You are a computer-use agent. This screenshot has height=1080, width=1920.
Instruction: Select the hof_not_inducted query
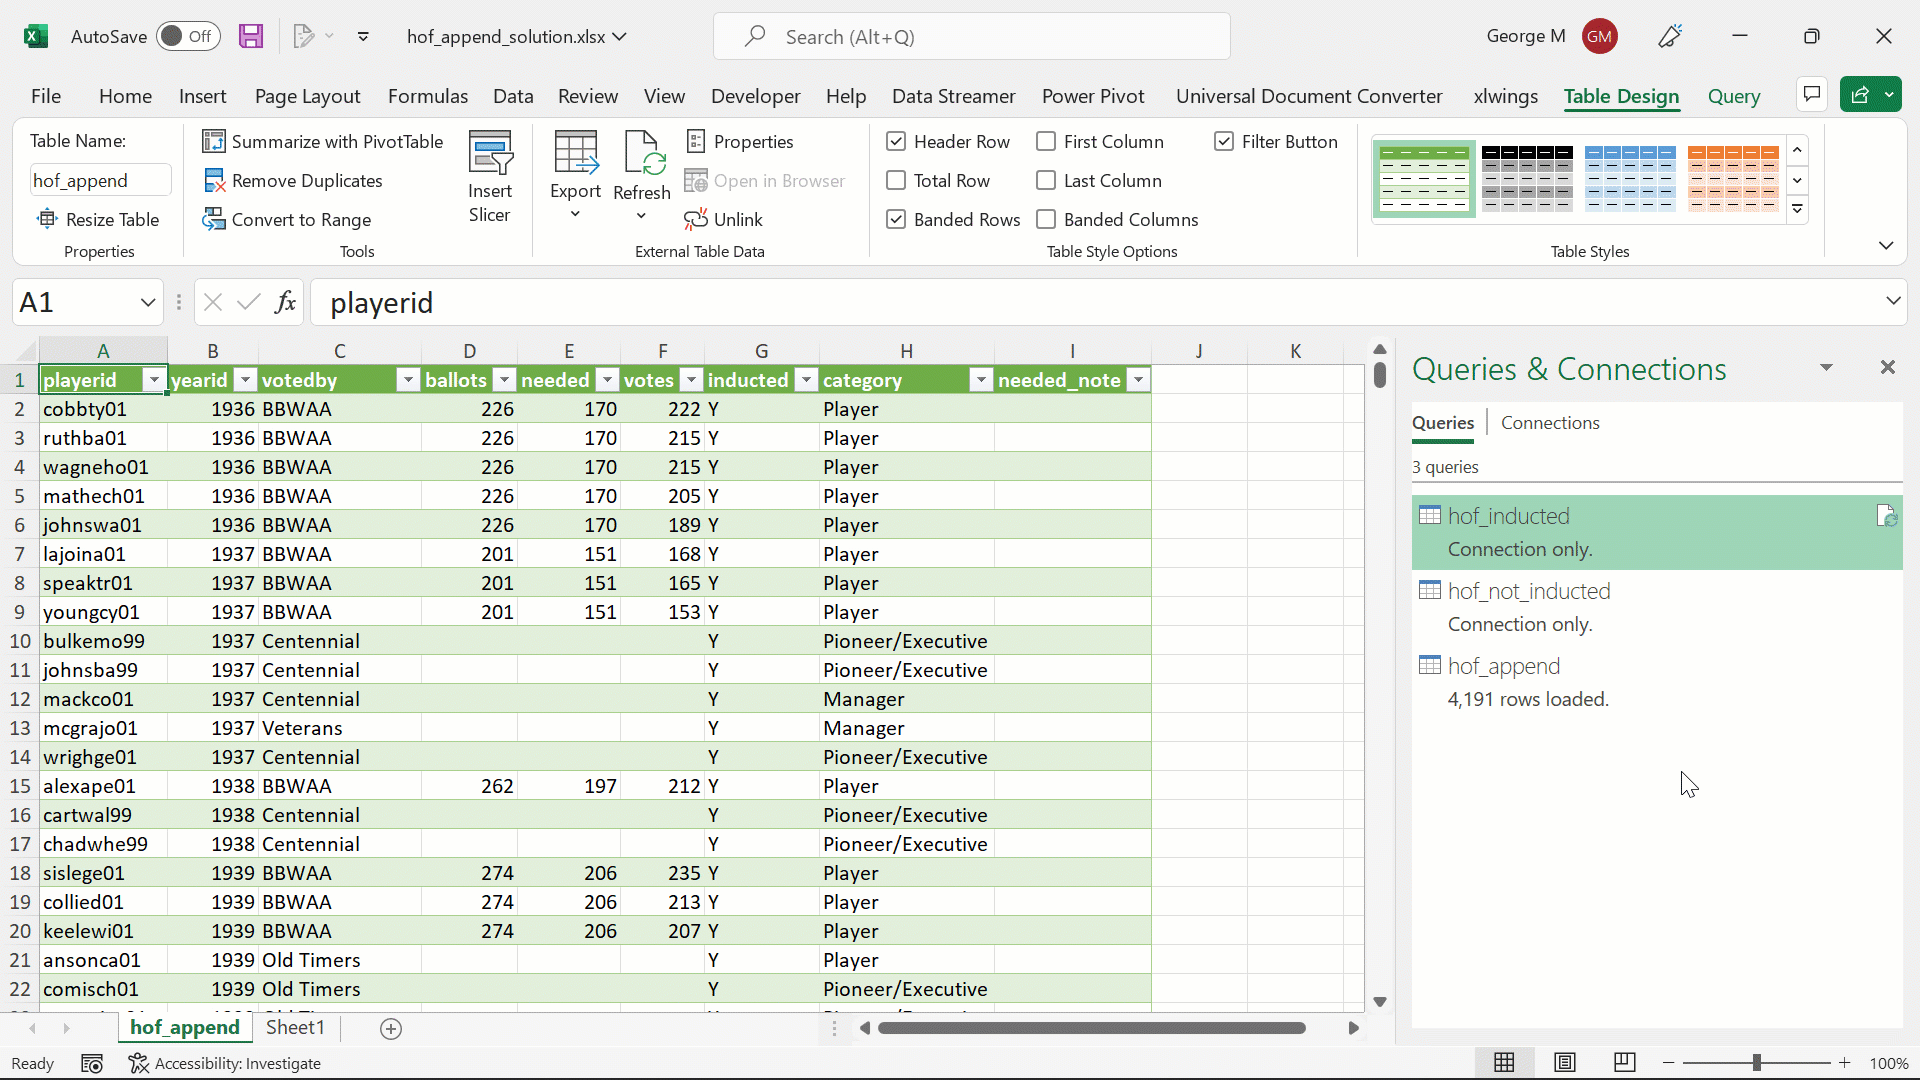[1529, 591]
